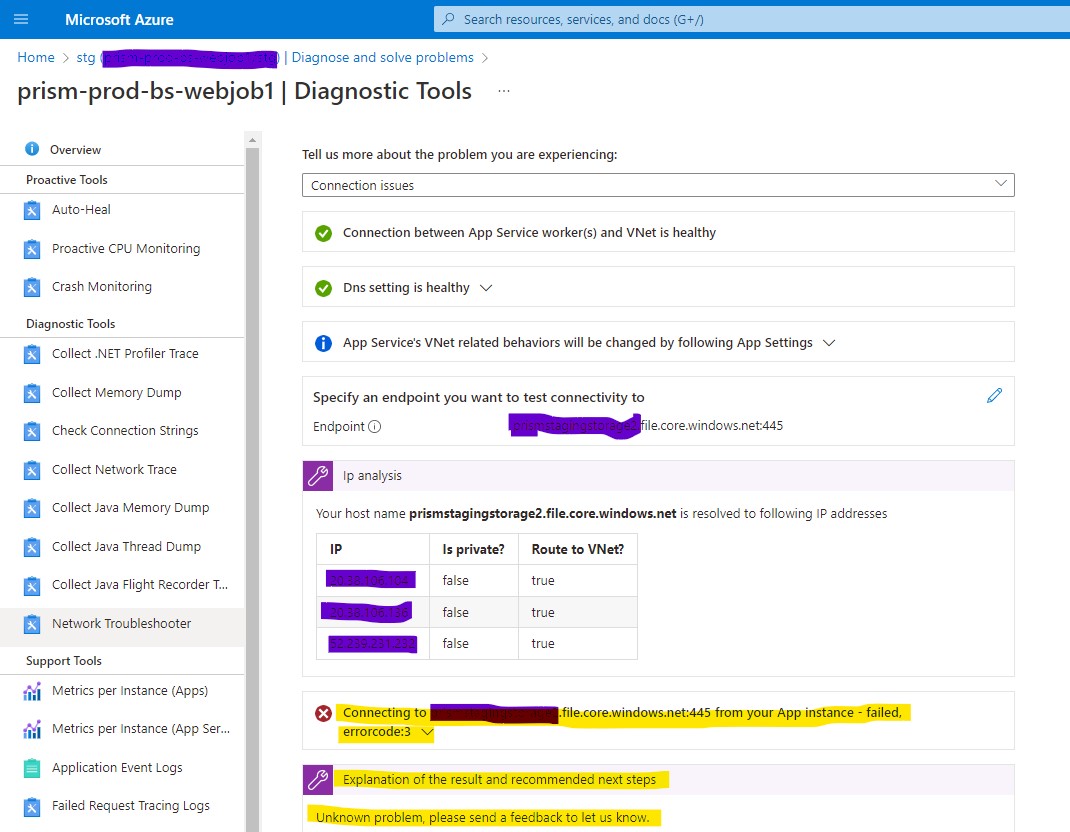Click the pencil edit endpoint icon

[994, 395]
